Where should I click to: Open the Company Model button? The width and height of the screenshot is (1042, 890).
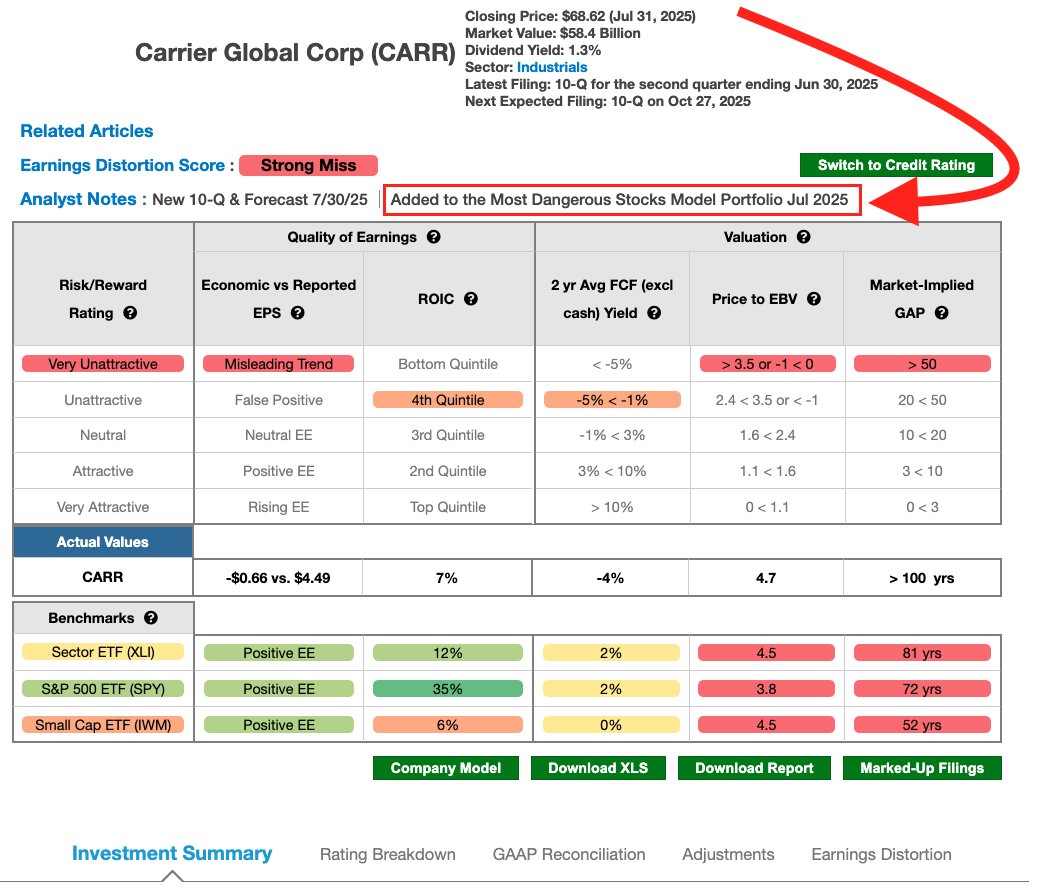[445, 768]
